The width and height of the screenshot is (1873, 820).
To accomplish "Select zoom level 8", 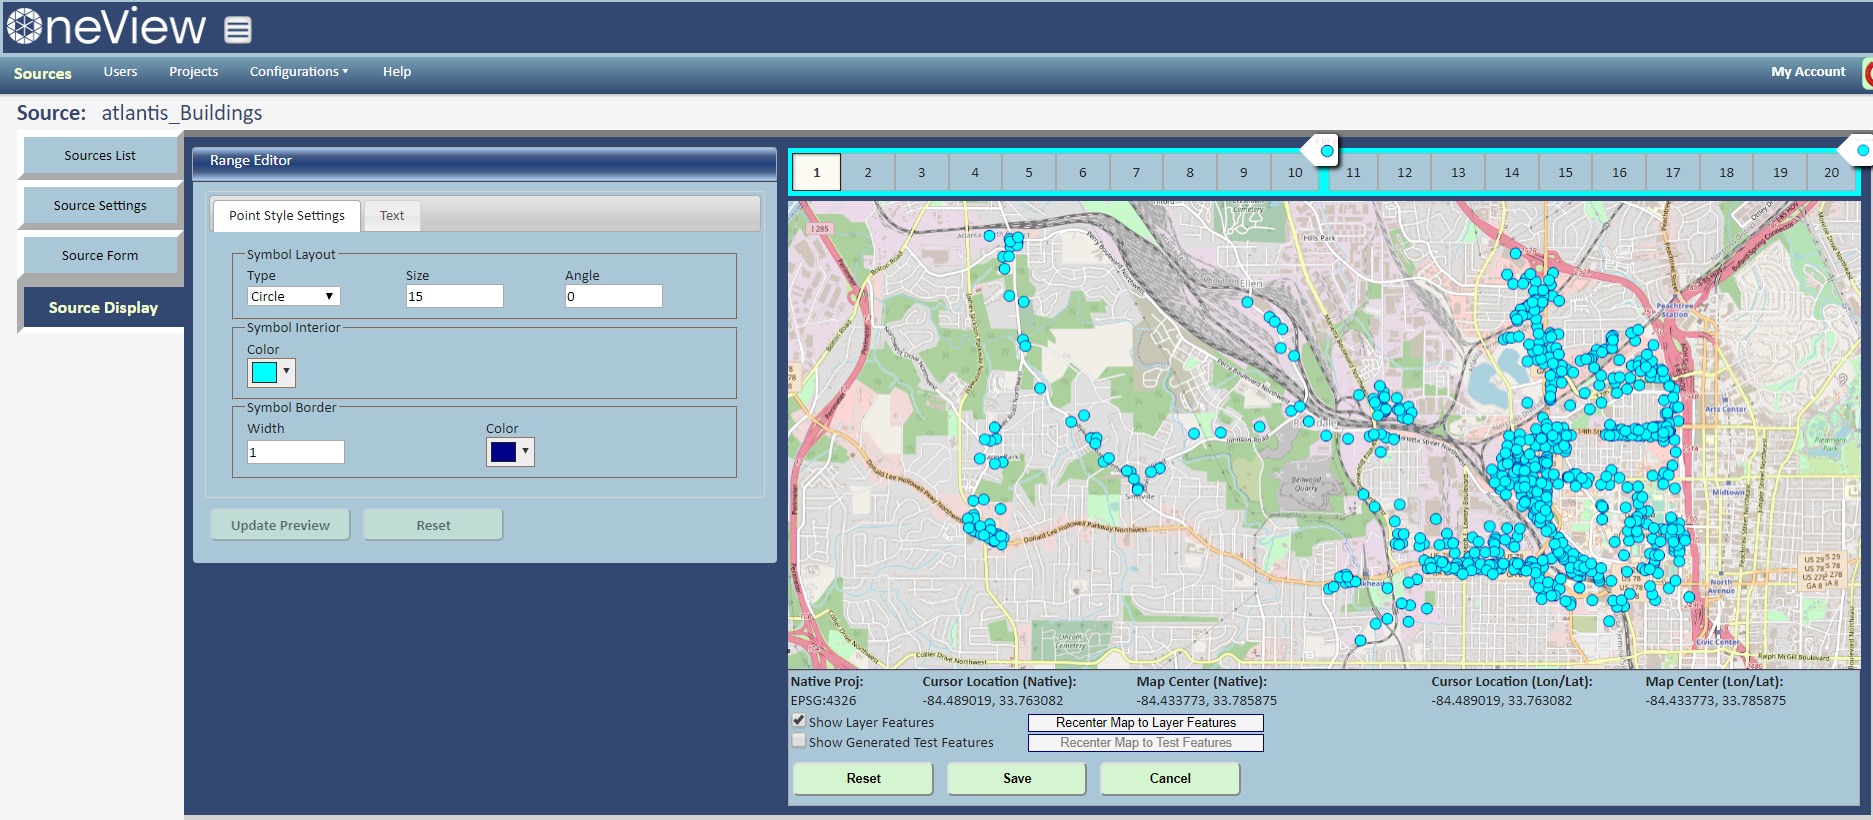I will point(1190,172).
